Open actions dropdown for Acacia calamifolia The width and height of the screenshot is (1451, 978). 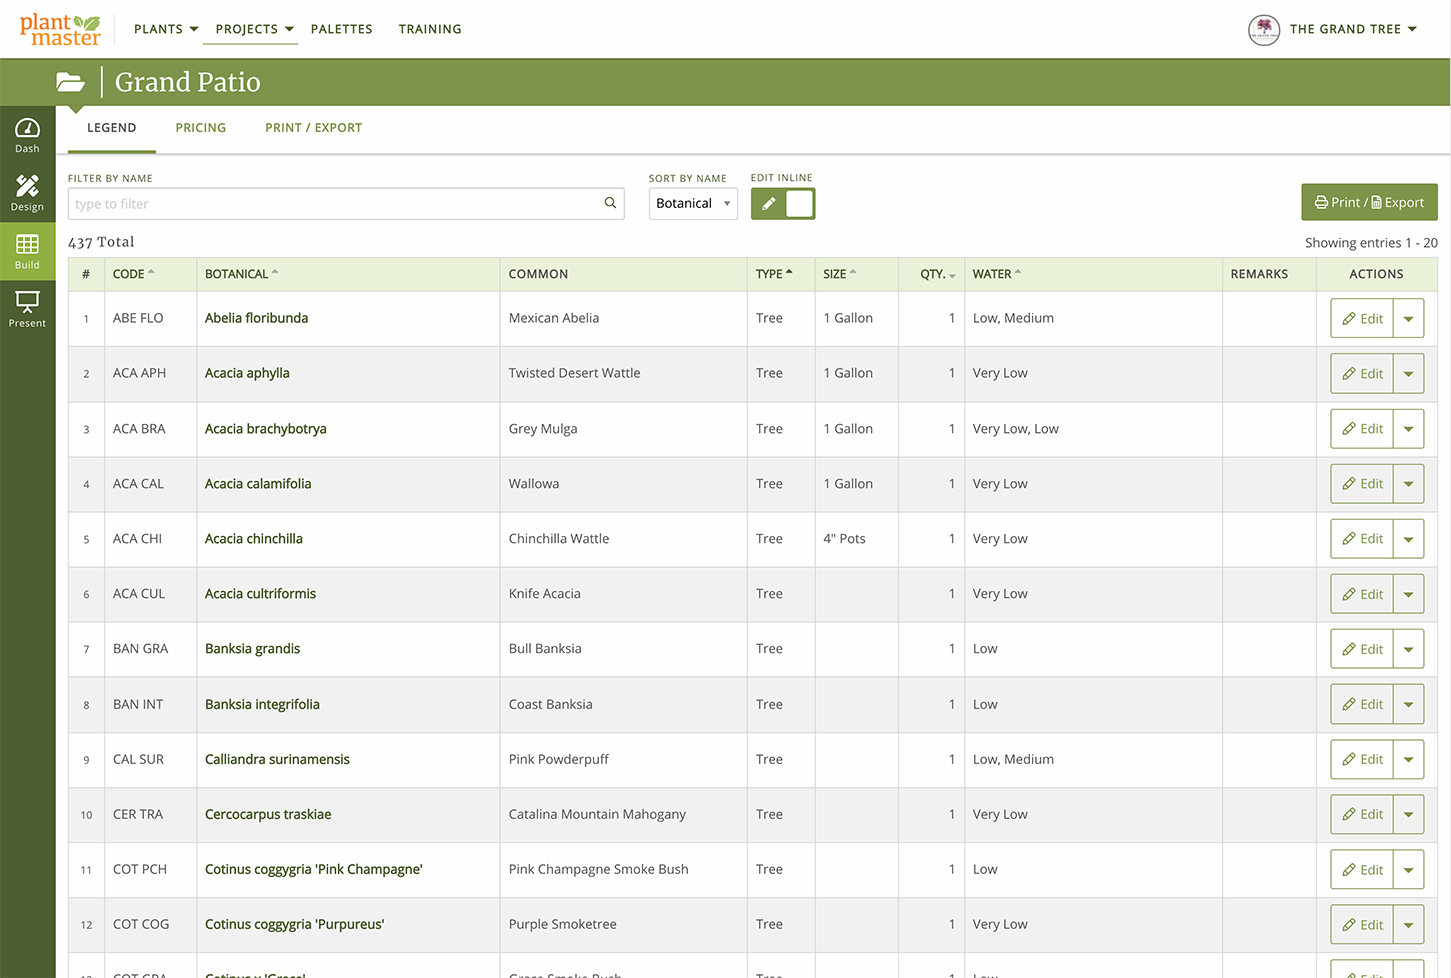[x=1409, y=483]
